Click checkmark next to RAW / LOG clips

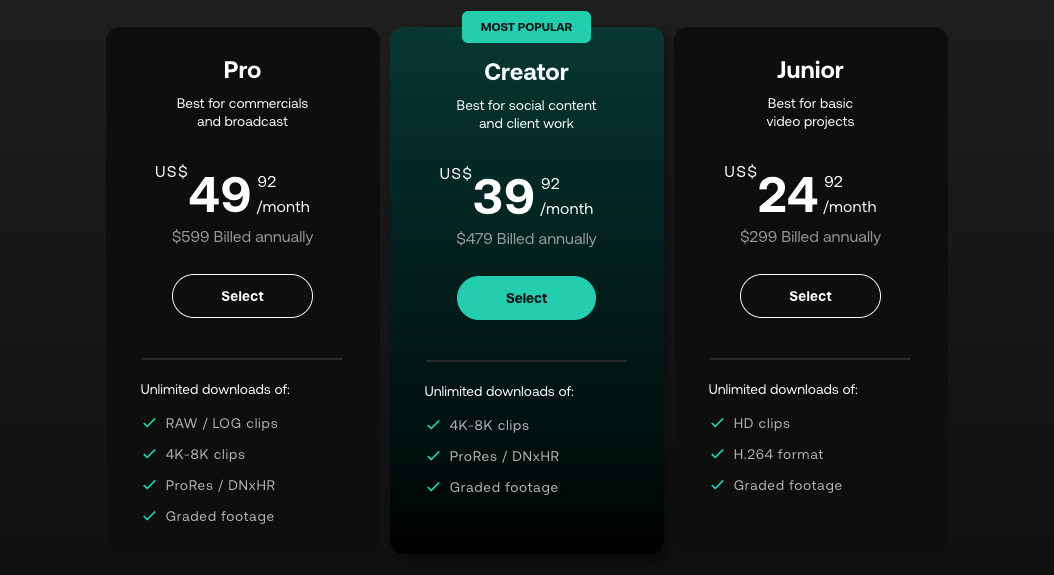149,423
